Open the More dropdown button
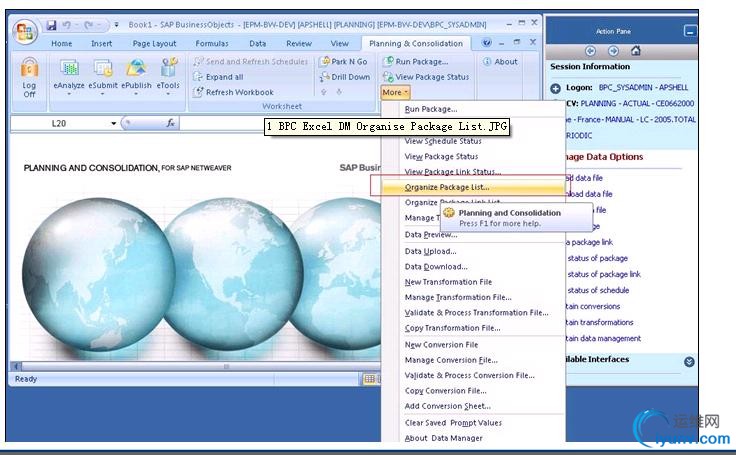736x455 pixels. pyautogui.click(x=395, y=93)
